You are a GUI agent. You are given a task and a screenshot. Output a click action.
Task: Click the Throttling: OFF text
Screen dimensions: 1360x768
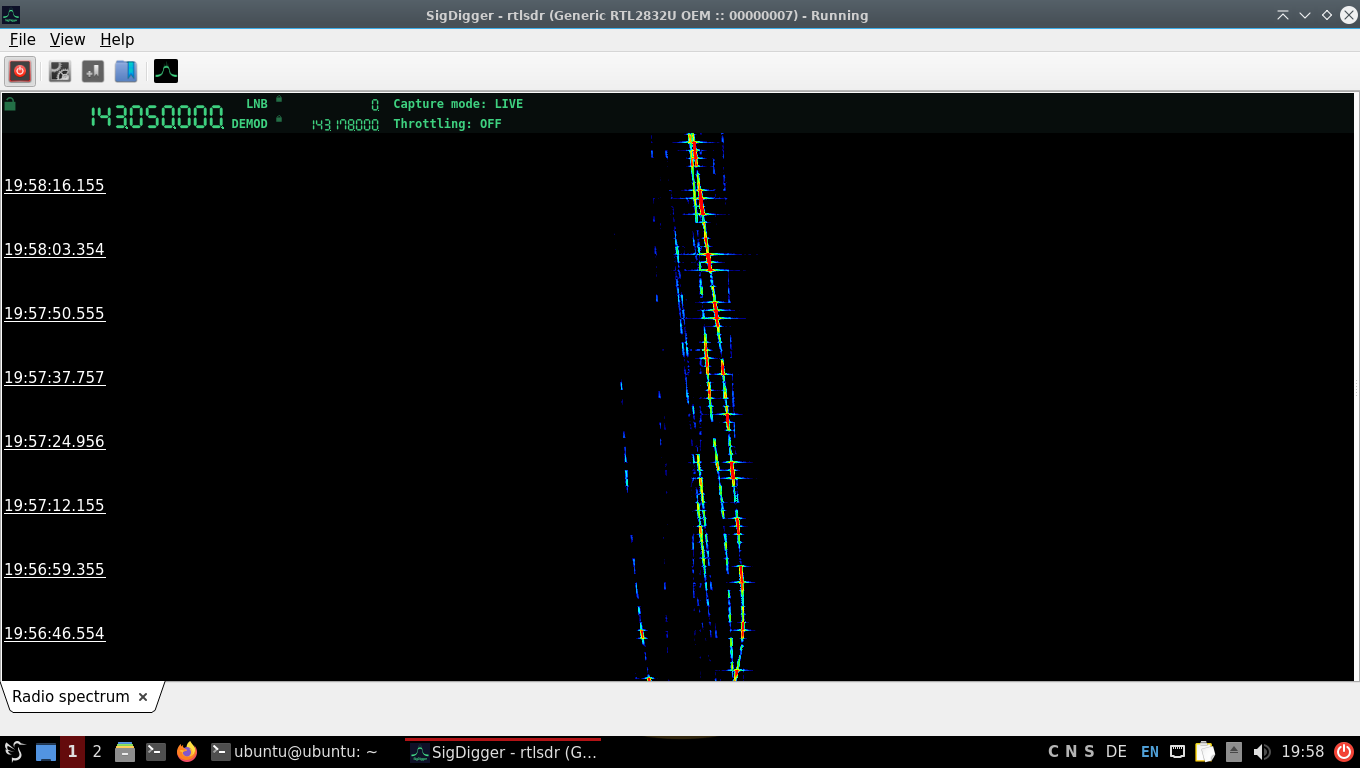(x=447, y=124)
